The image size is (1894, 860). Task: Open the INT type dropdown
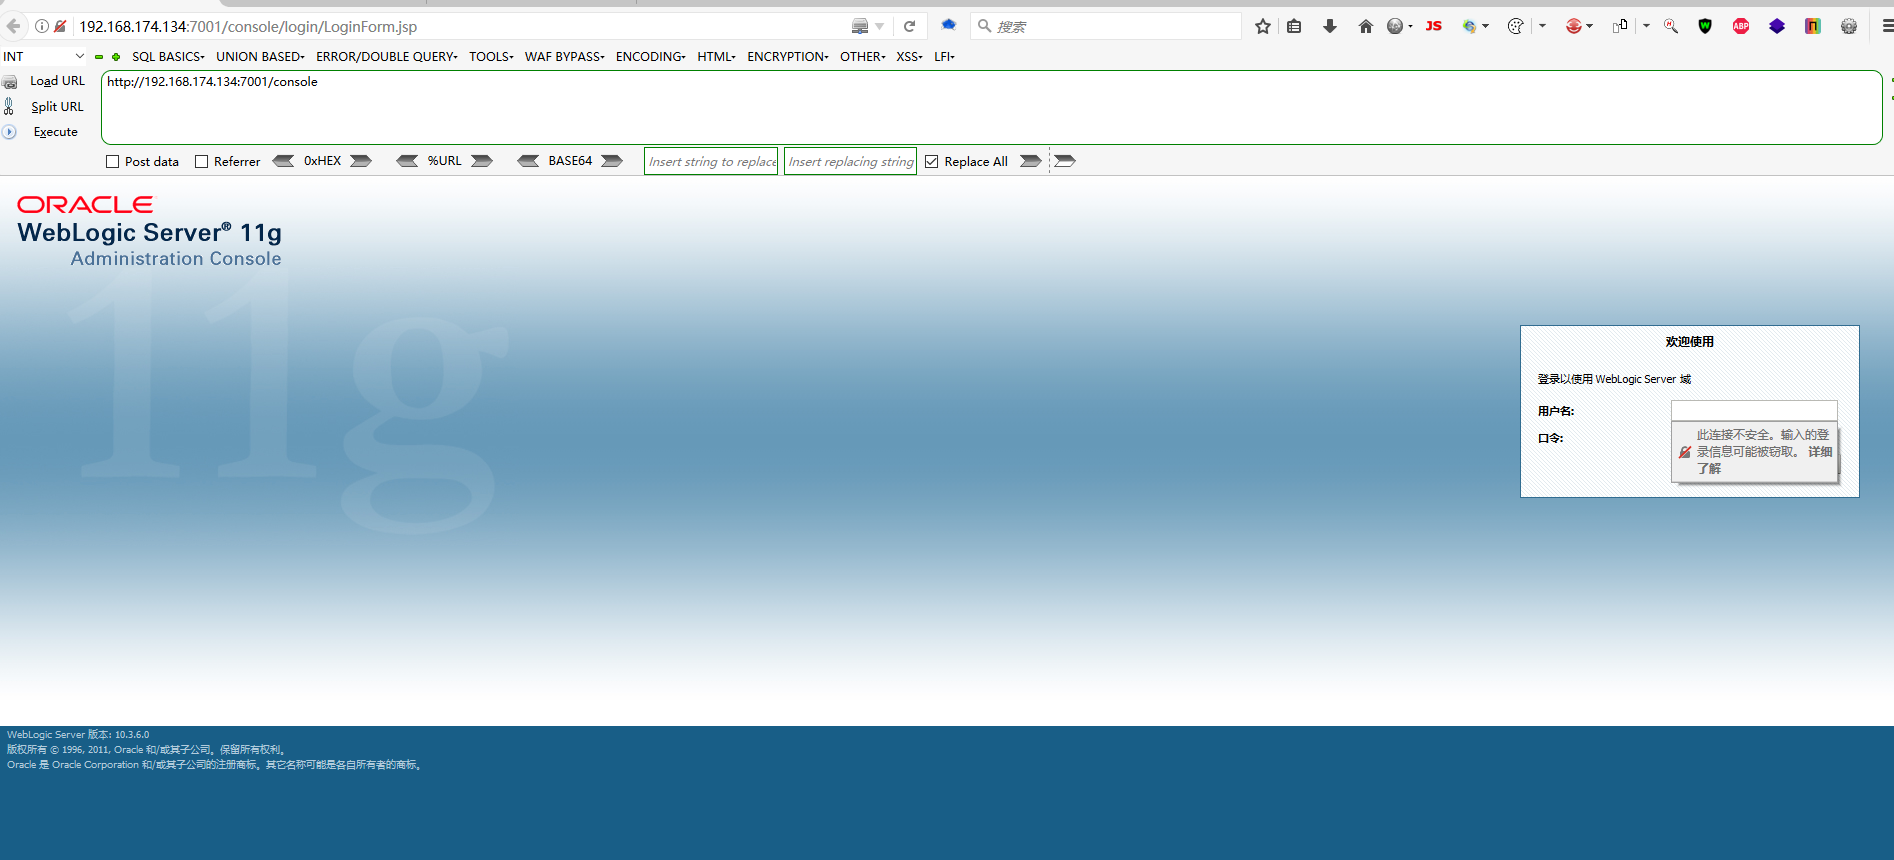(44, 56)
